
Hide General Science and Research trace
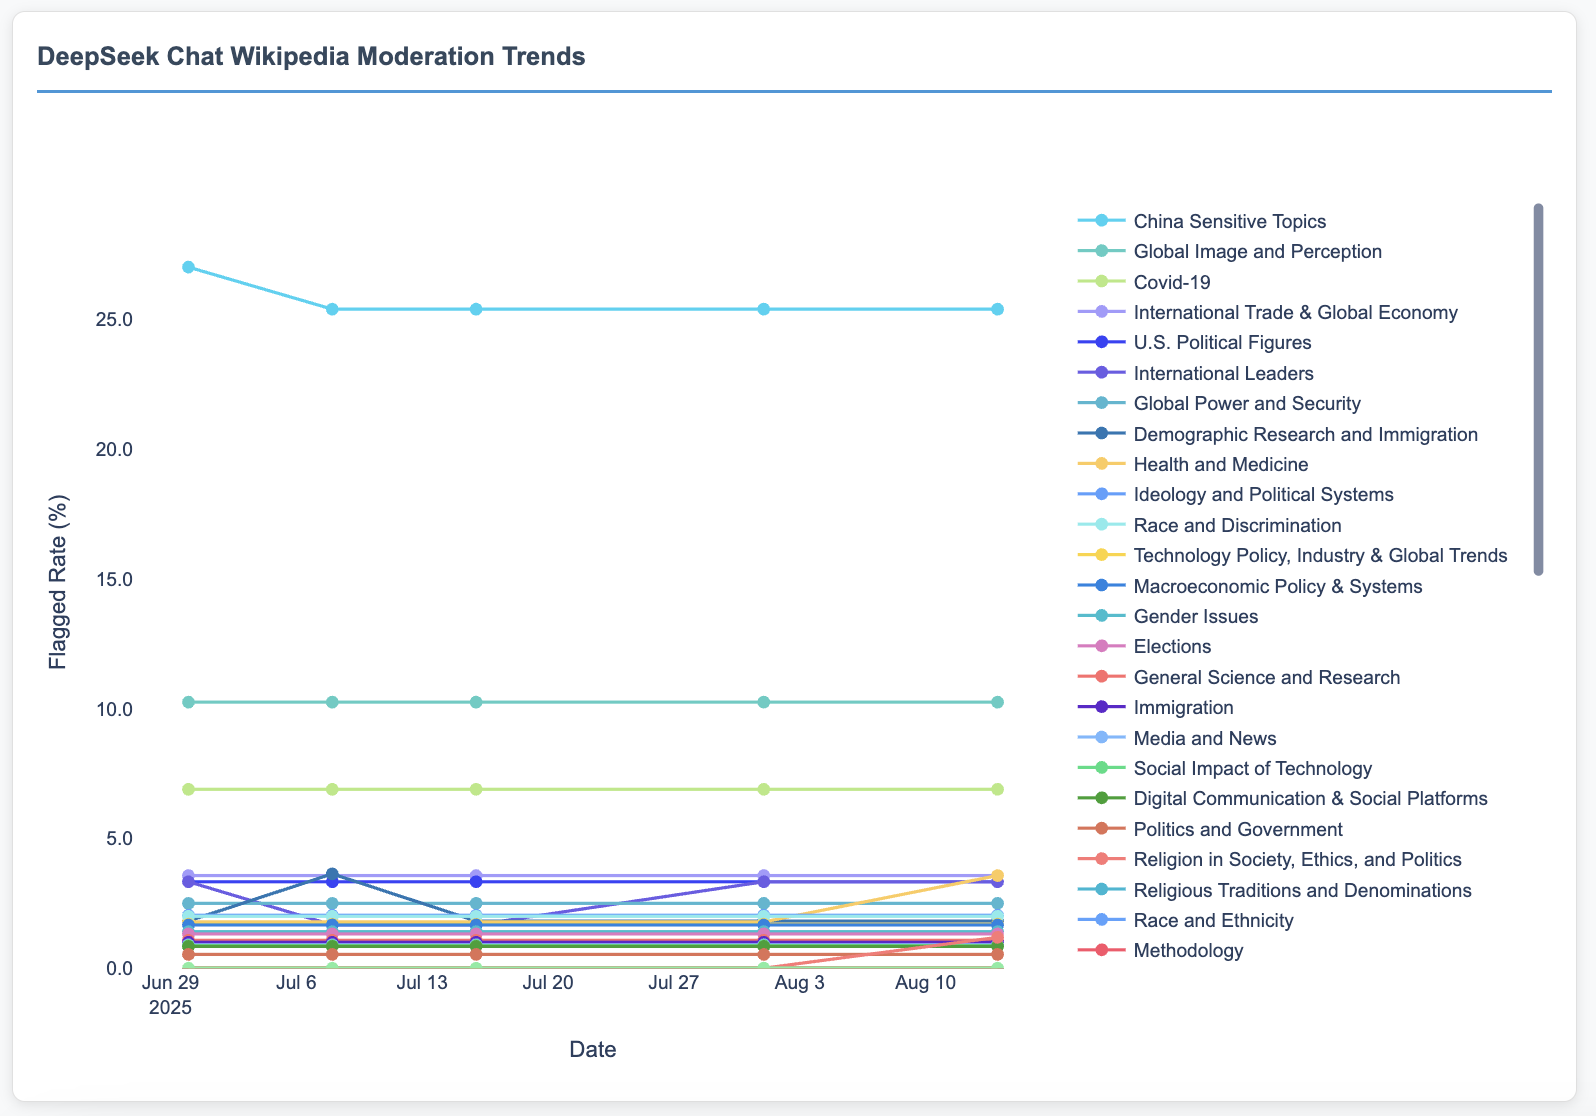tap(1239, 677)
